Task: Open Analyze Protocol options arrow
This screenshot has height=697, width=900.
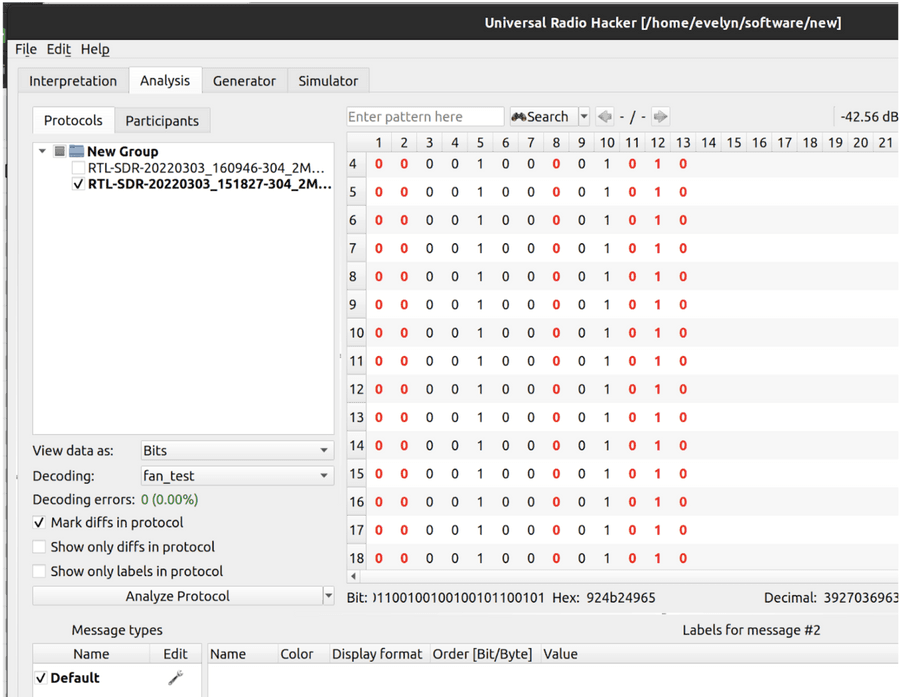Action: (329, 597)
